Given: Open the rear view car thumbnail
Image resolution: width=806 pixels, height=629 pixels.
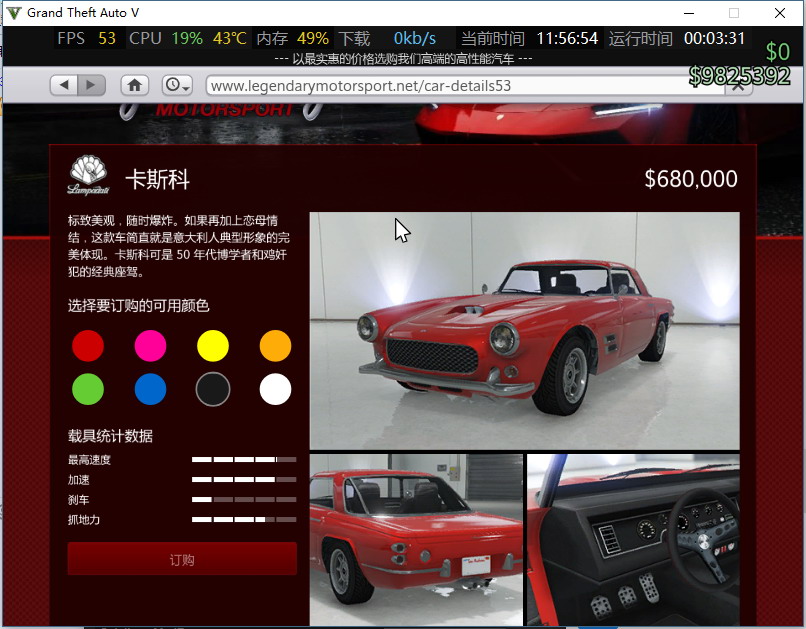Looking at the screenshot, I should (x=416, y=540).
